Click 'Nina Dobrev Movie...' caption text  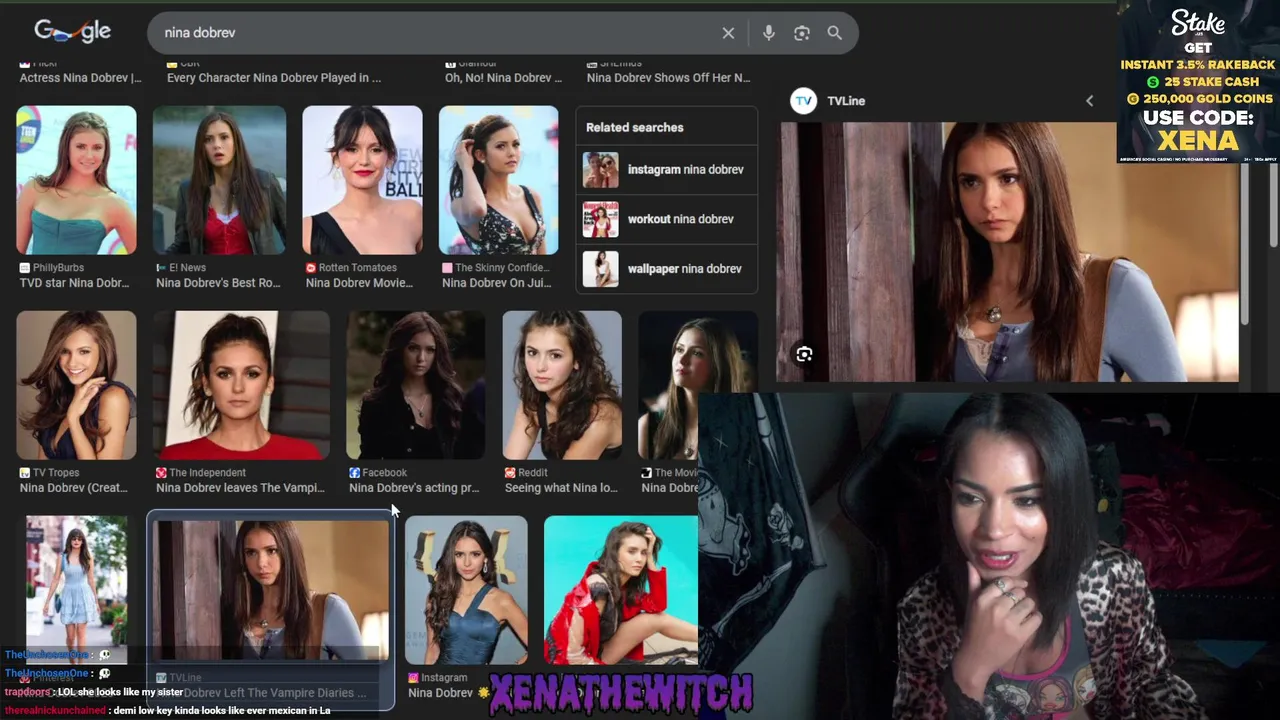[x=359, y=283]
